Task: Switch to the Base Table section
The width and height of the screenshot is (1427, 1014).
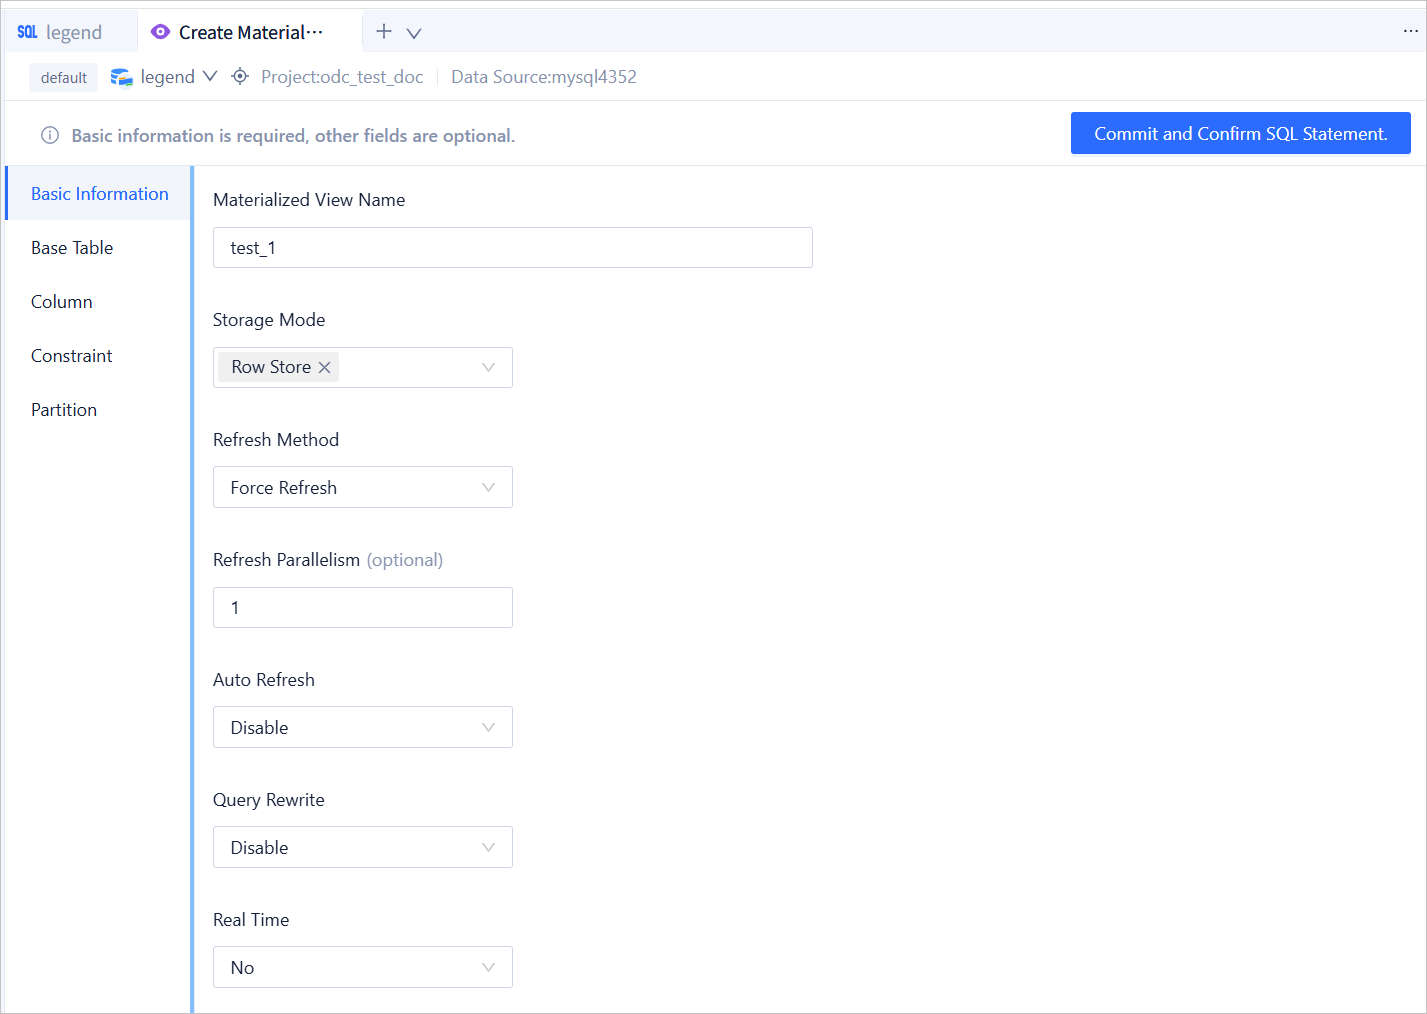Action: tap(72, 248)
